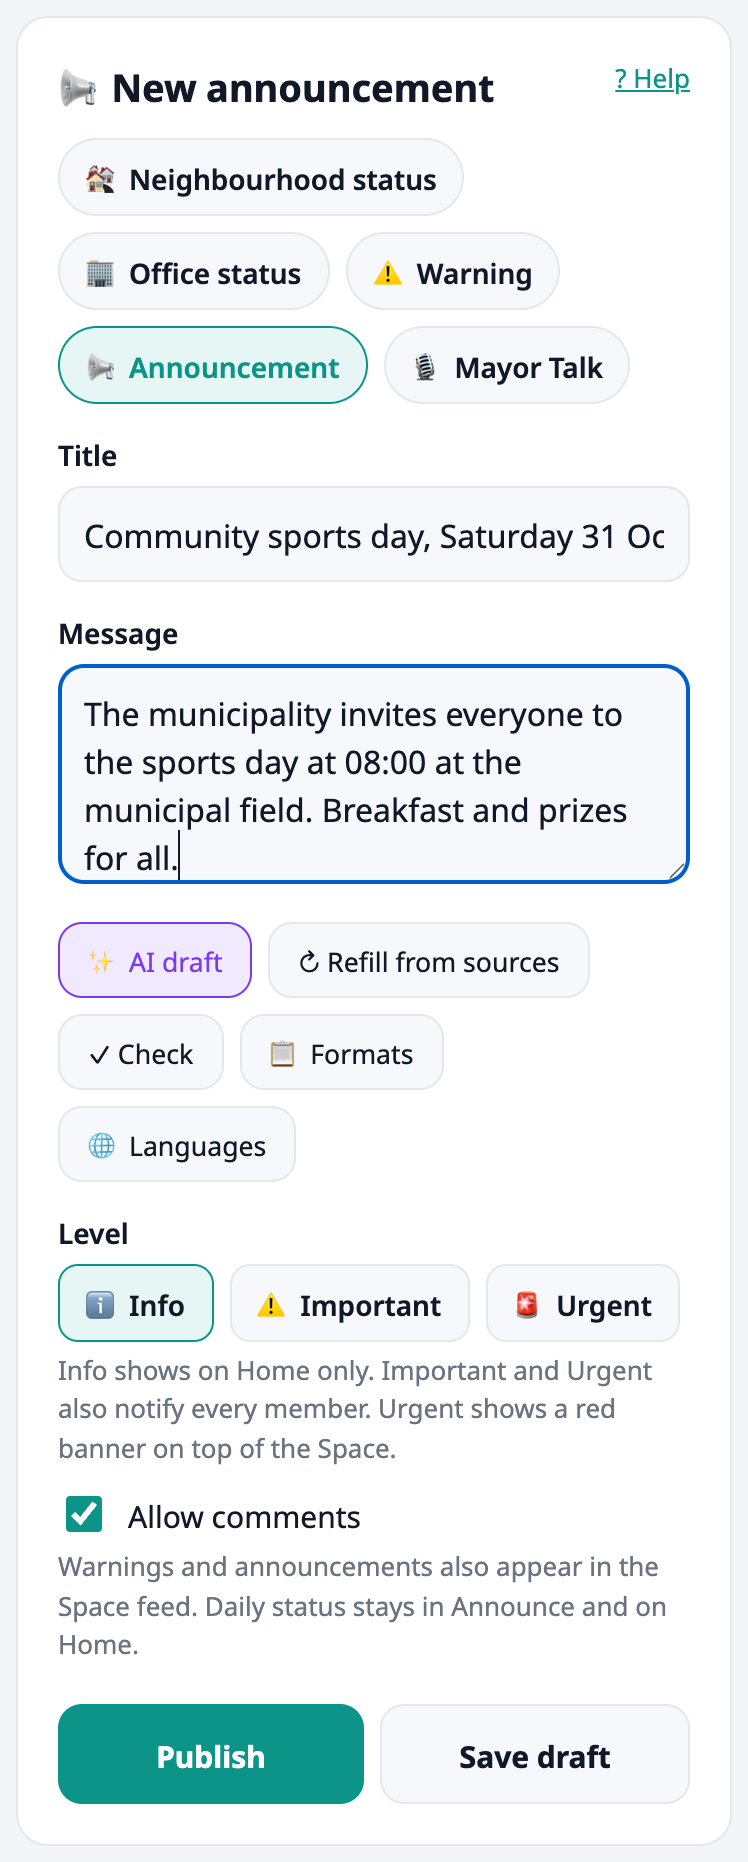Run the Check button
The width and height of the screenshot is (748, 1862).
[141, 1053]
